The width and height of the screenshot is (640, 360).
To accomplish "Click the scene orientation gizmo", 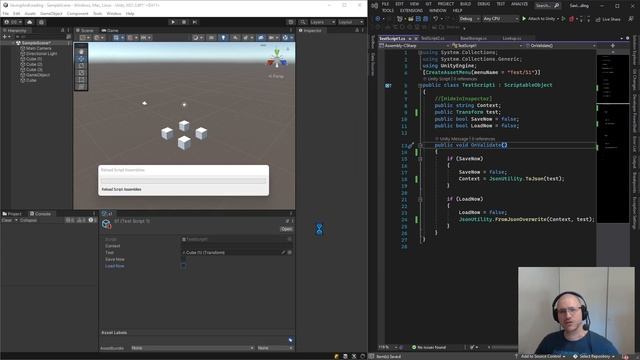I will pyautogui.click(x=277, y=59).
